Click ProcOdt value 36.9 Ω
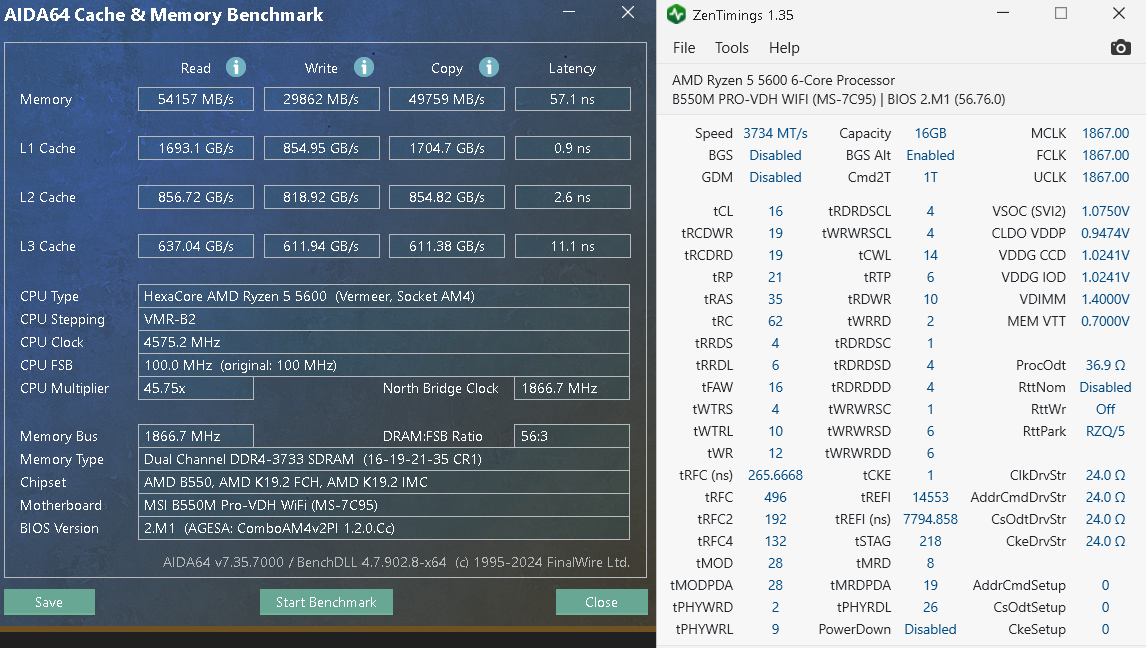Screen dimensions: 1146x648 (x=1105, y=365)
